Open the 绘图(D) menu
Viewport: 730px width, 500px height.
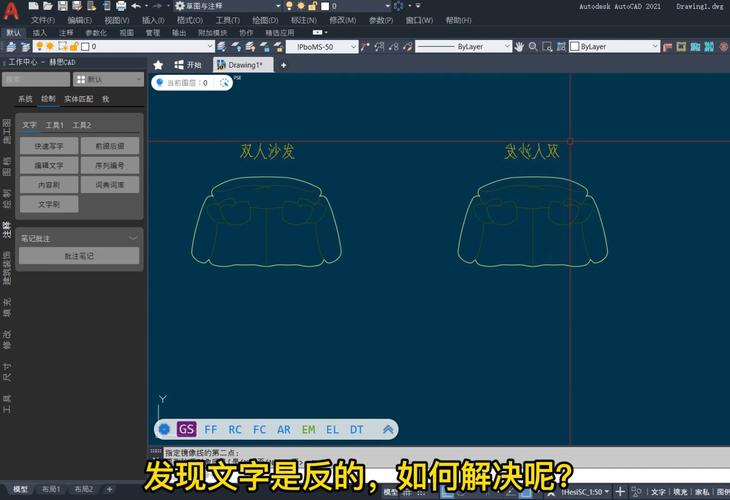point(265,20)
